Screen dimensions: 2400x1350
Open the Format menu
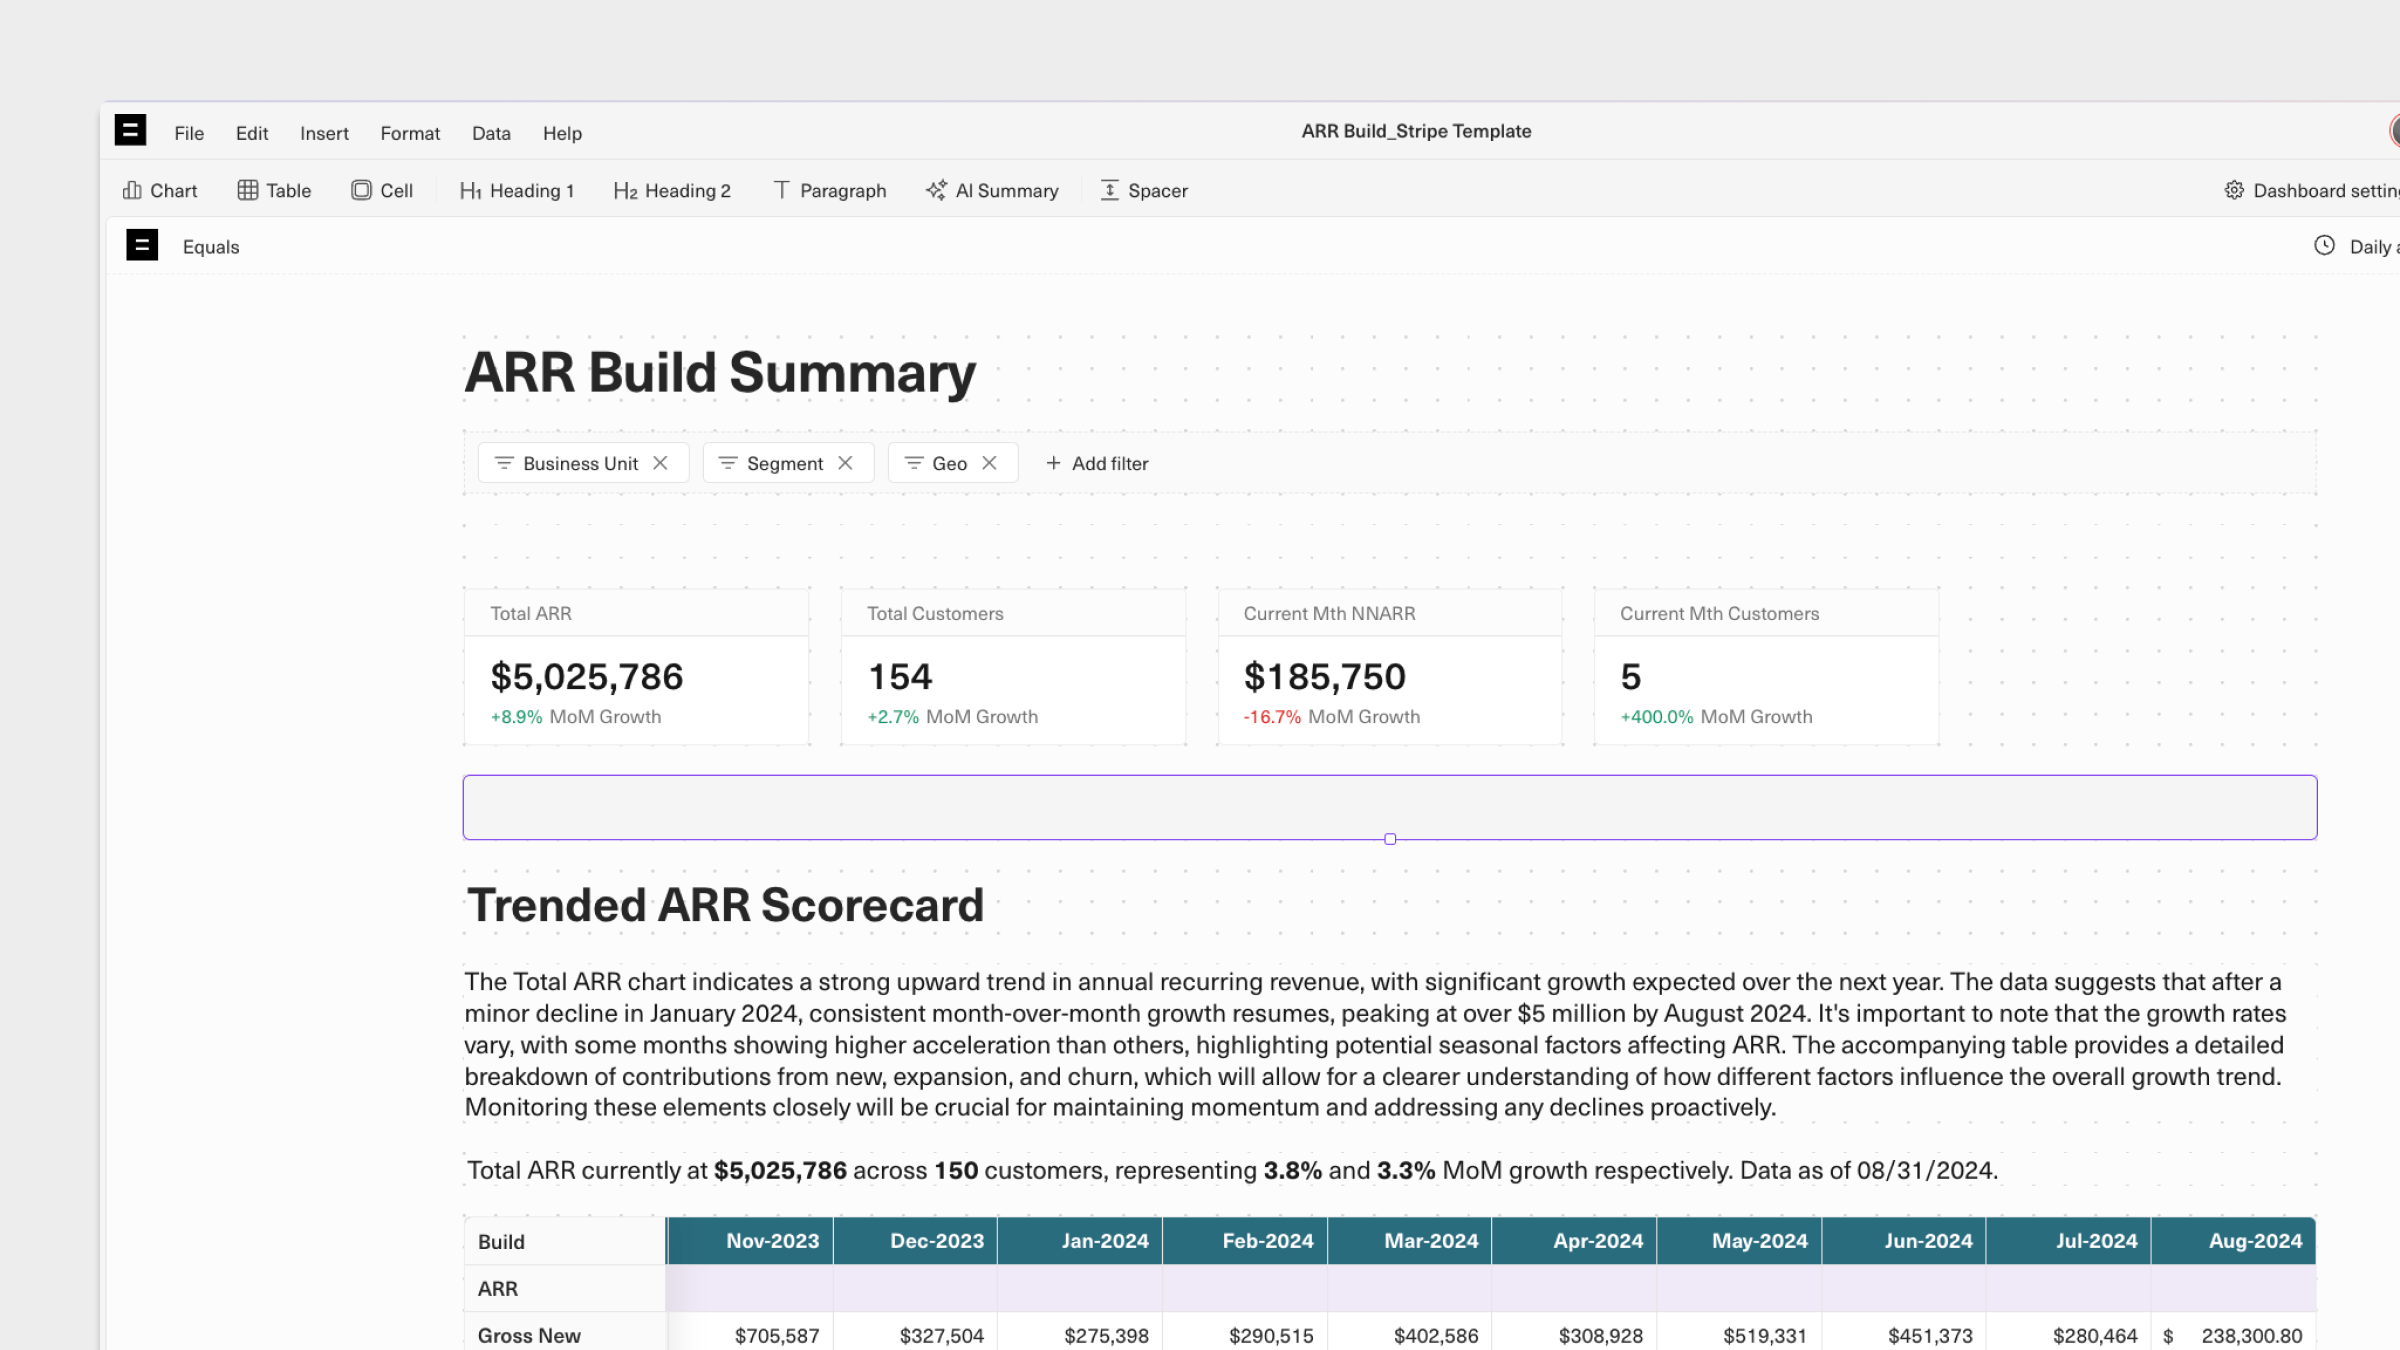[409, 133]
